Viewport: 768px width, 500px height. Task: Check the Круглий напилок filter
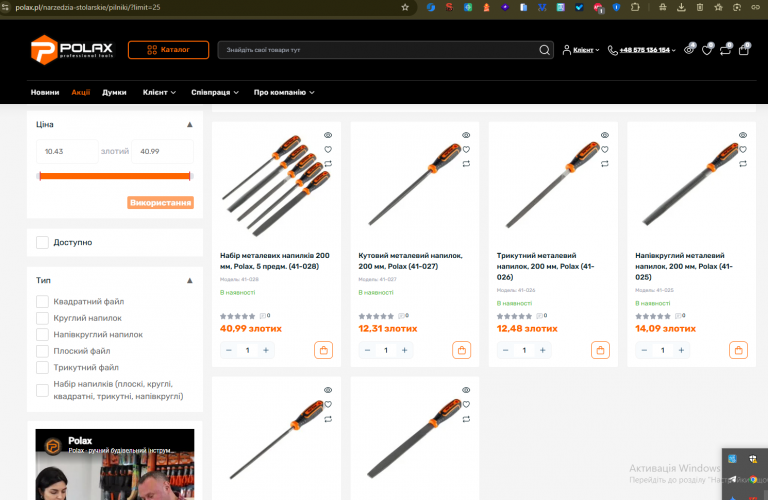[43, 318]
